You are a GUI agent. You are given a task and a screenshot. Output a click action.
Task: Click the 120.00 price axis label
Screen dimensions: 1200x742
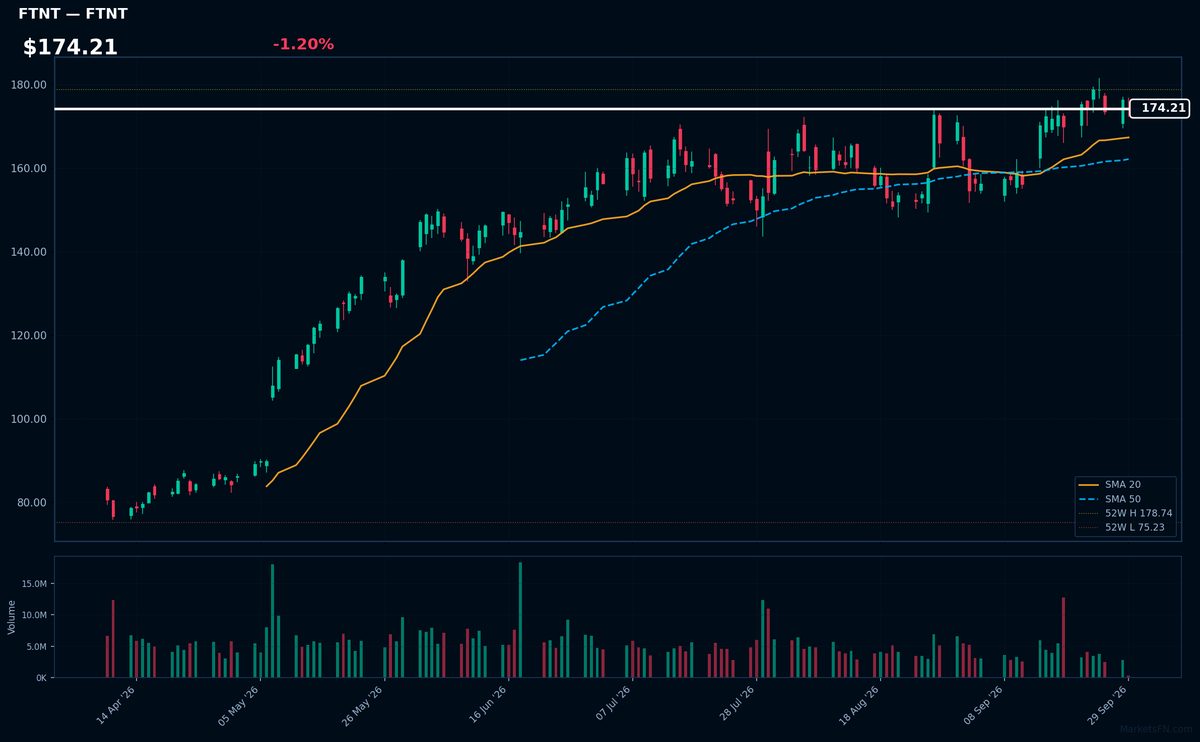click(30, 336)
